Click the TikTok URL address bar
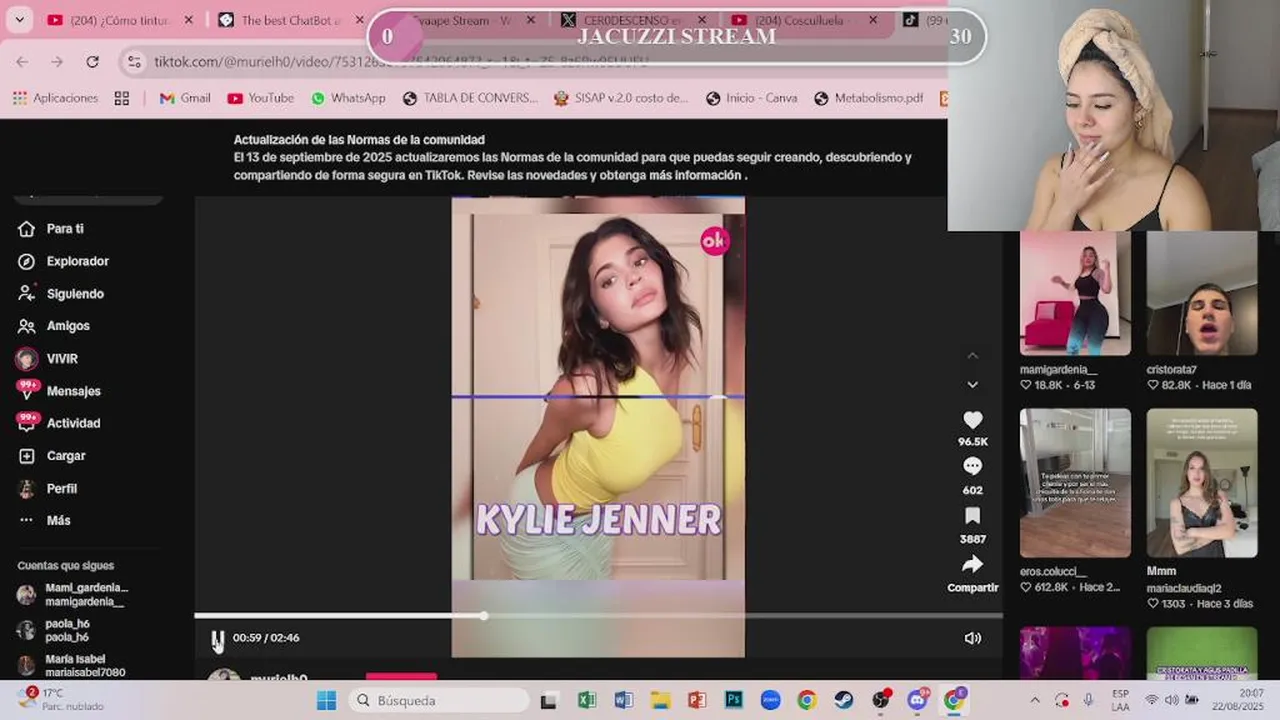 400,62
